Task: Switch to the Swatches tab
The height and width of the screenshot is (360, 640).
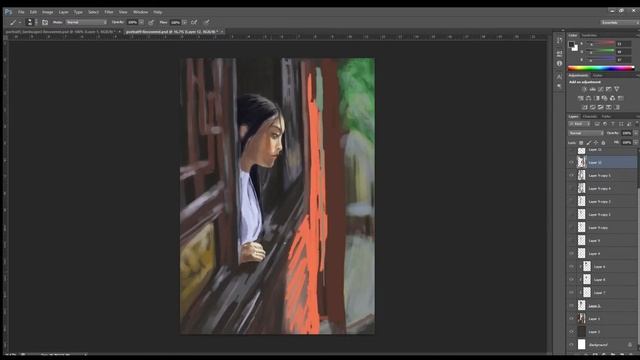Action: [x=589, y=36]
